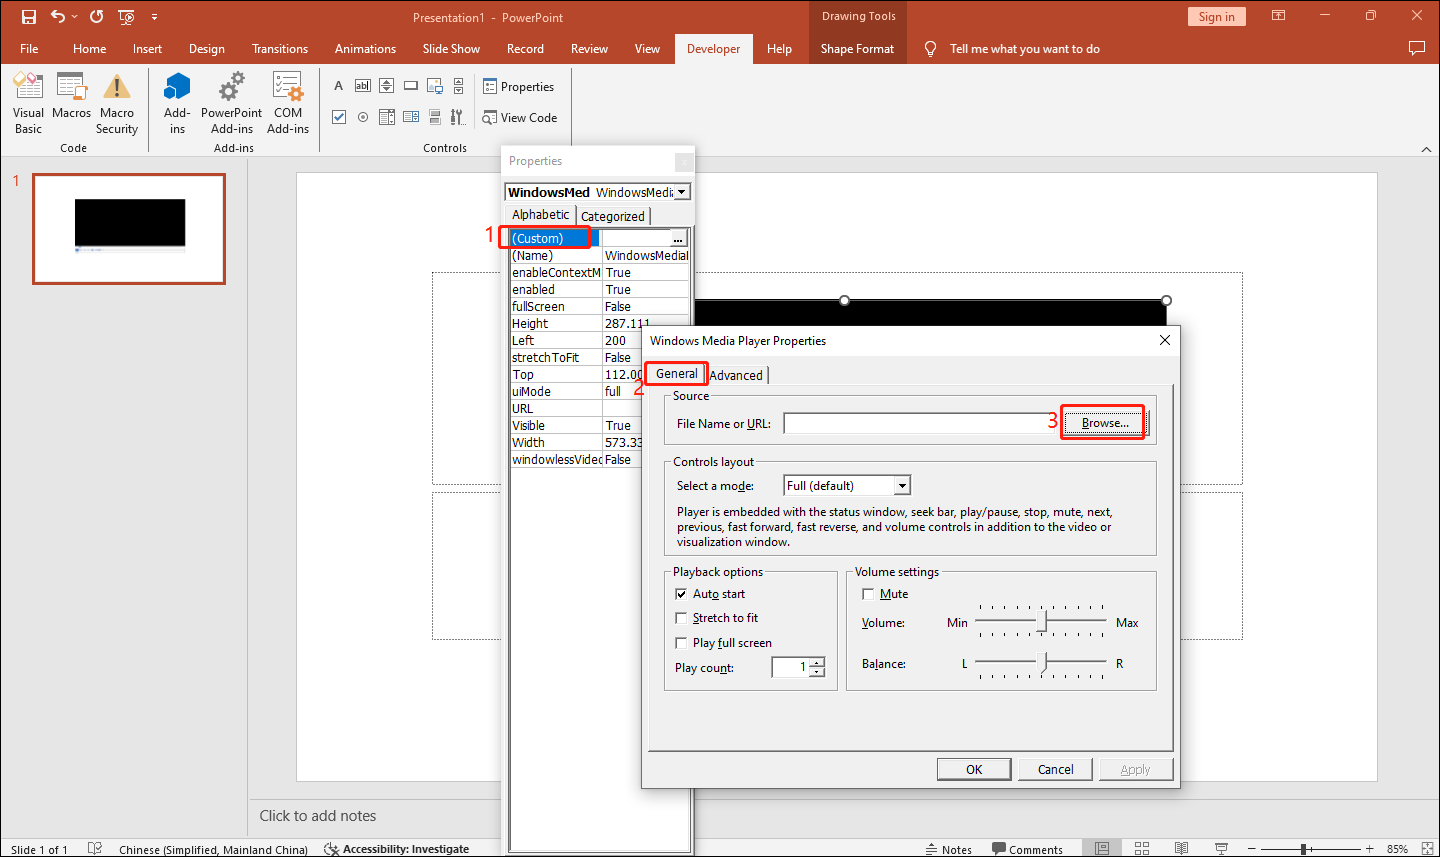Open the Transitions ribbon tab

(280, 49)
